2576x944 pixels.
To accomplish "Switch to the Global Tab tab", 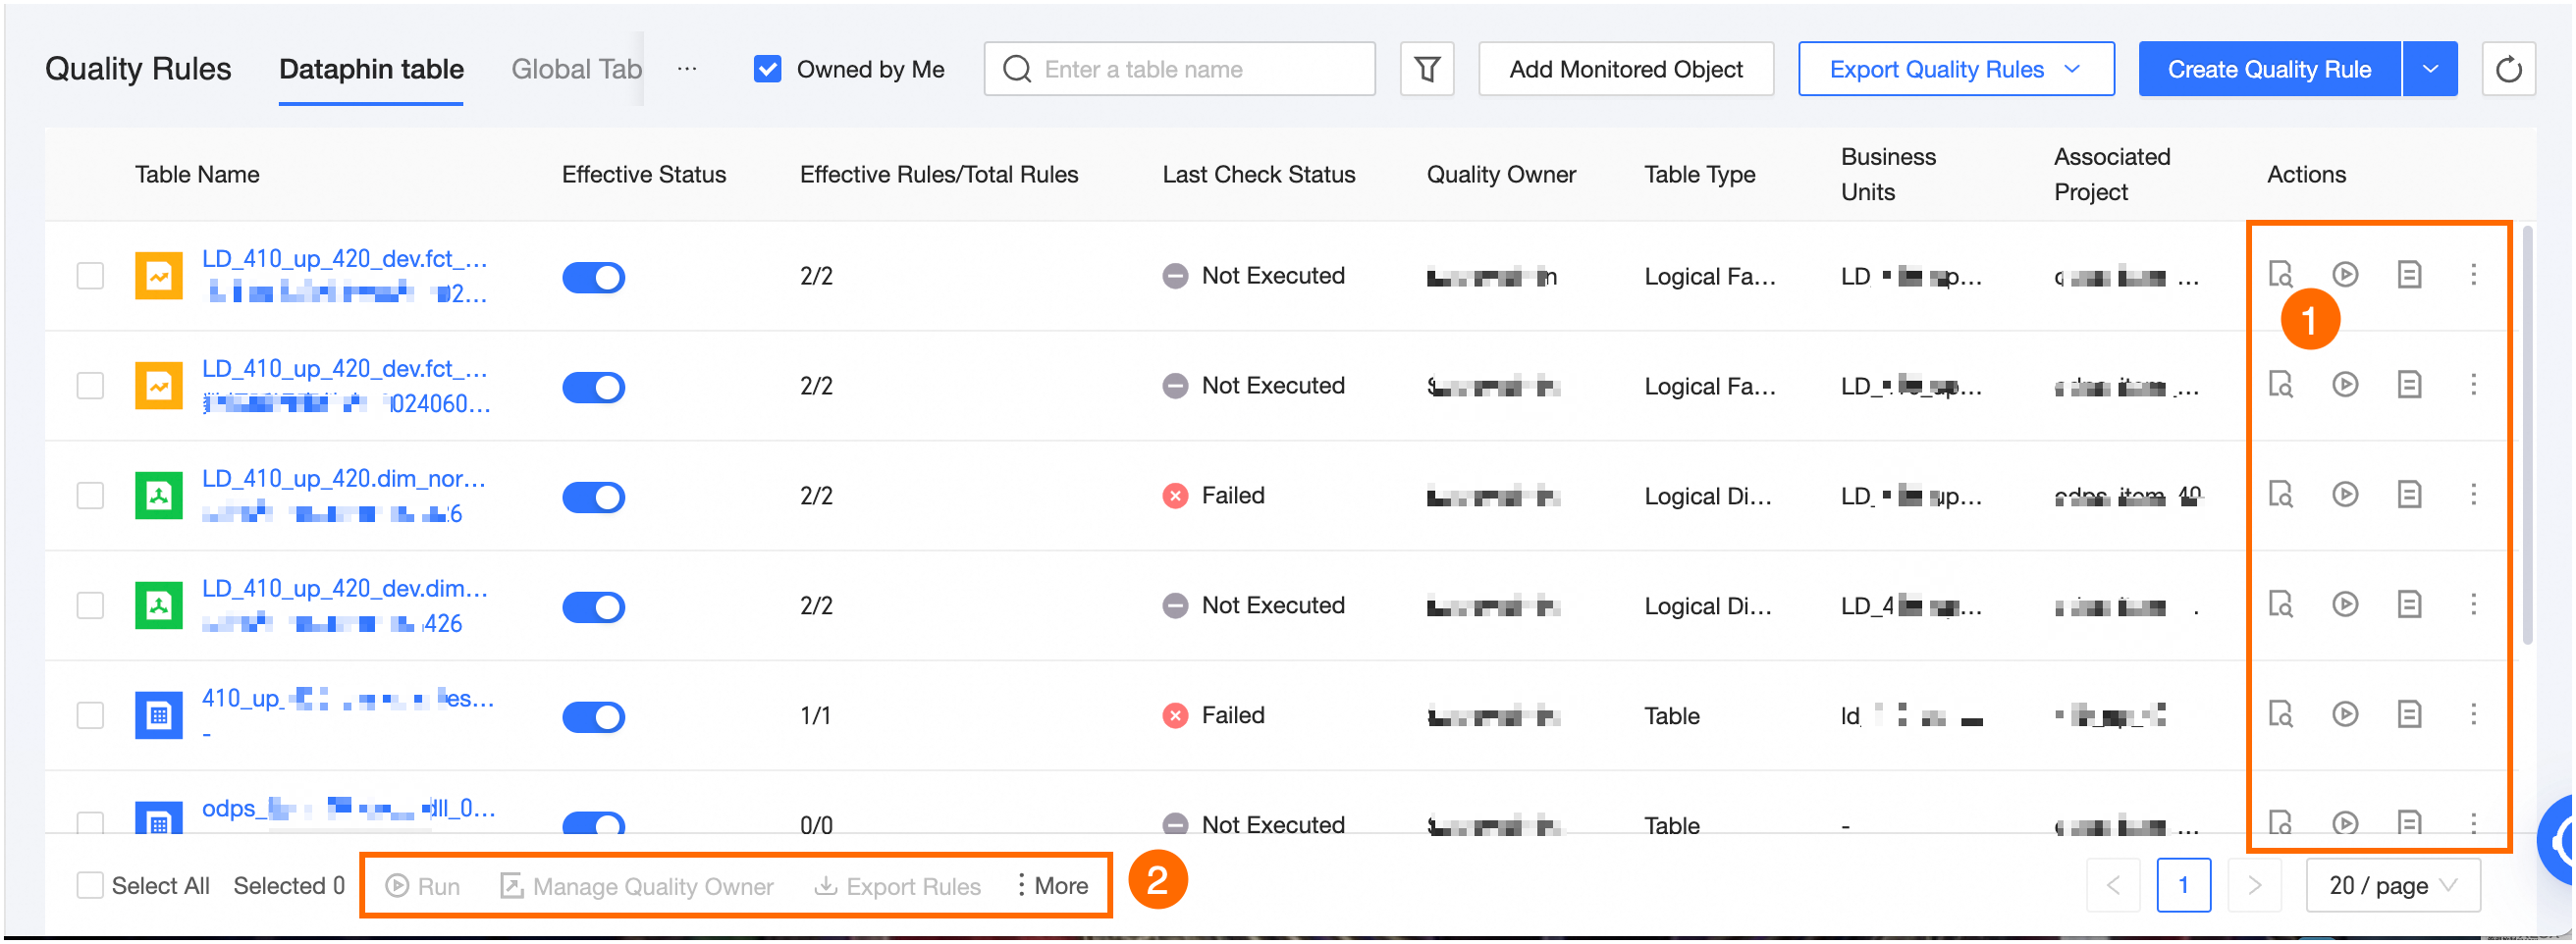I will [x=576, y=69].
